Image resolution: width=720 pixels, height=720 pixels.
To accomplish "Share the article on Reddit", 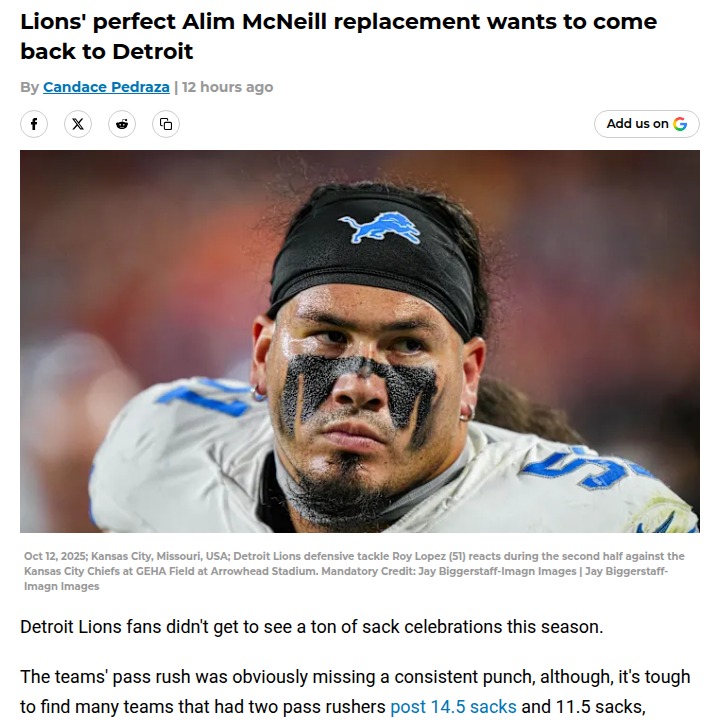I will 122,124.
